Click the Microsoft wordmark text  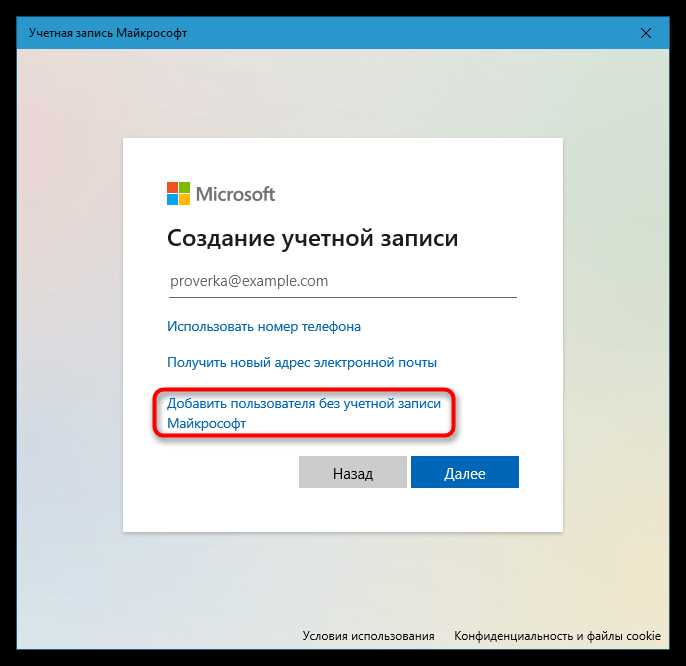pos(235,194)
